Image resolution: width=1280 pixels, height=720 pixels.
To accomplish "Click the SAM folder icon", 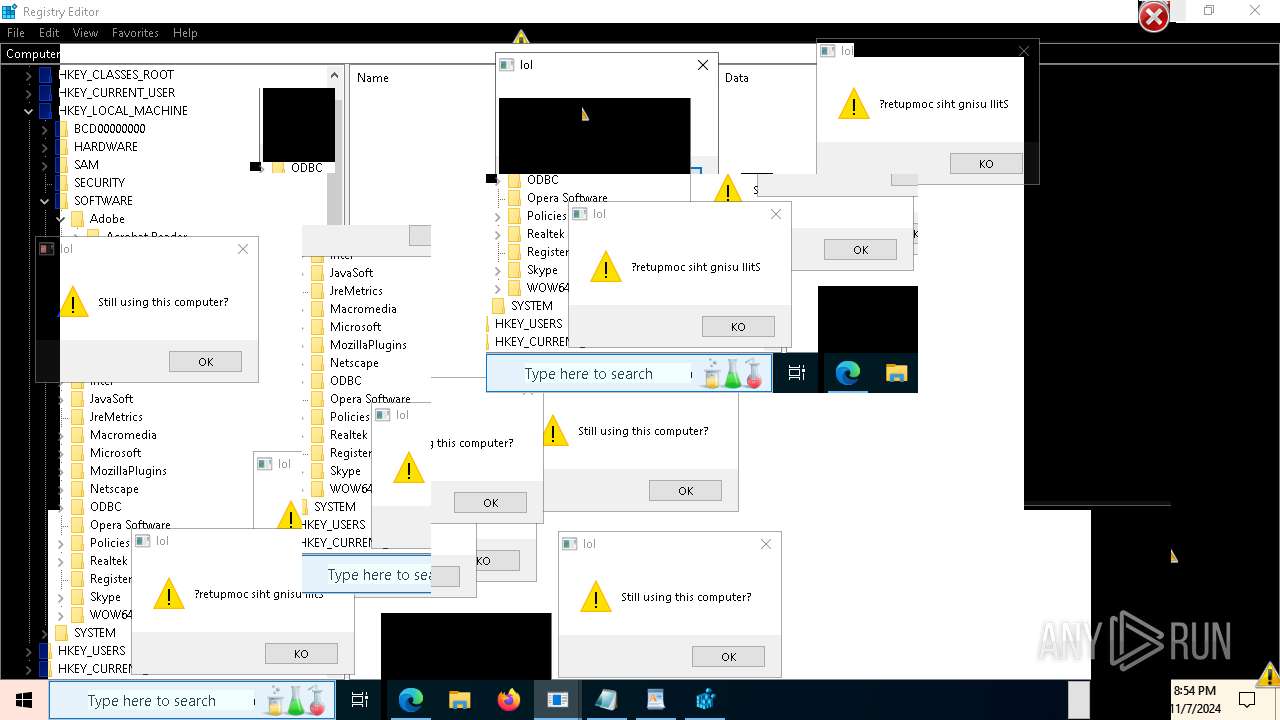I will [63, 165].
